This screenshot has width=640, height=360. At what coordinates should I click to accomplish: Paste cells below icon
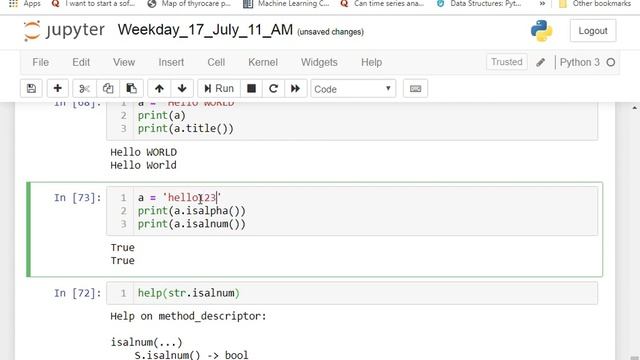(131, 89)
